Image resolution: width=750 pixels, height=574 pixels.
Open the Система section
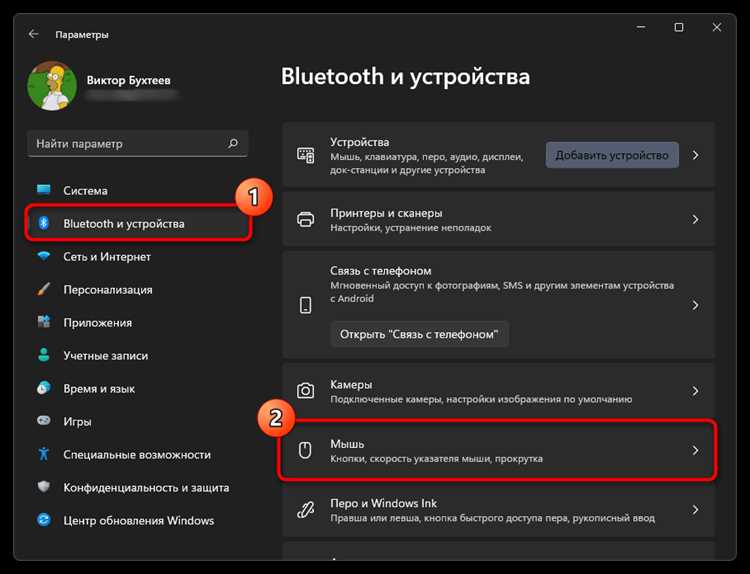(x=138, y=190)
